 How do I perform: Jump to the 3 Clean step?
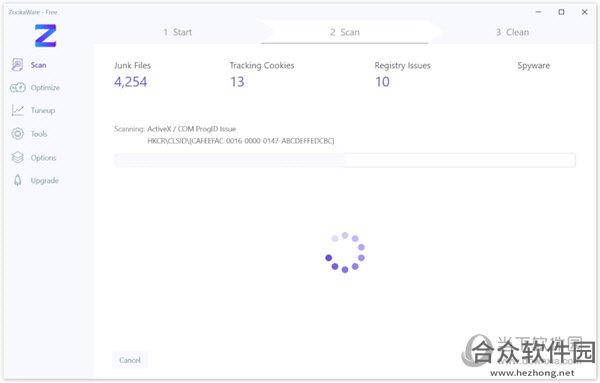pos(512,32)
